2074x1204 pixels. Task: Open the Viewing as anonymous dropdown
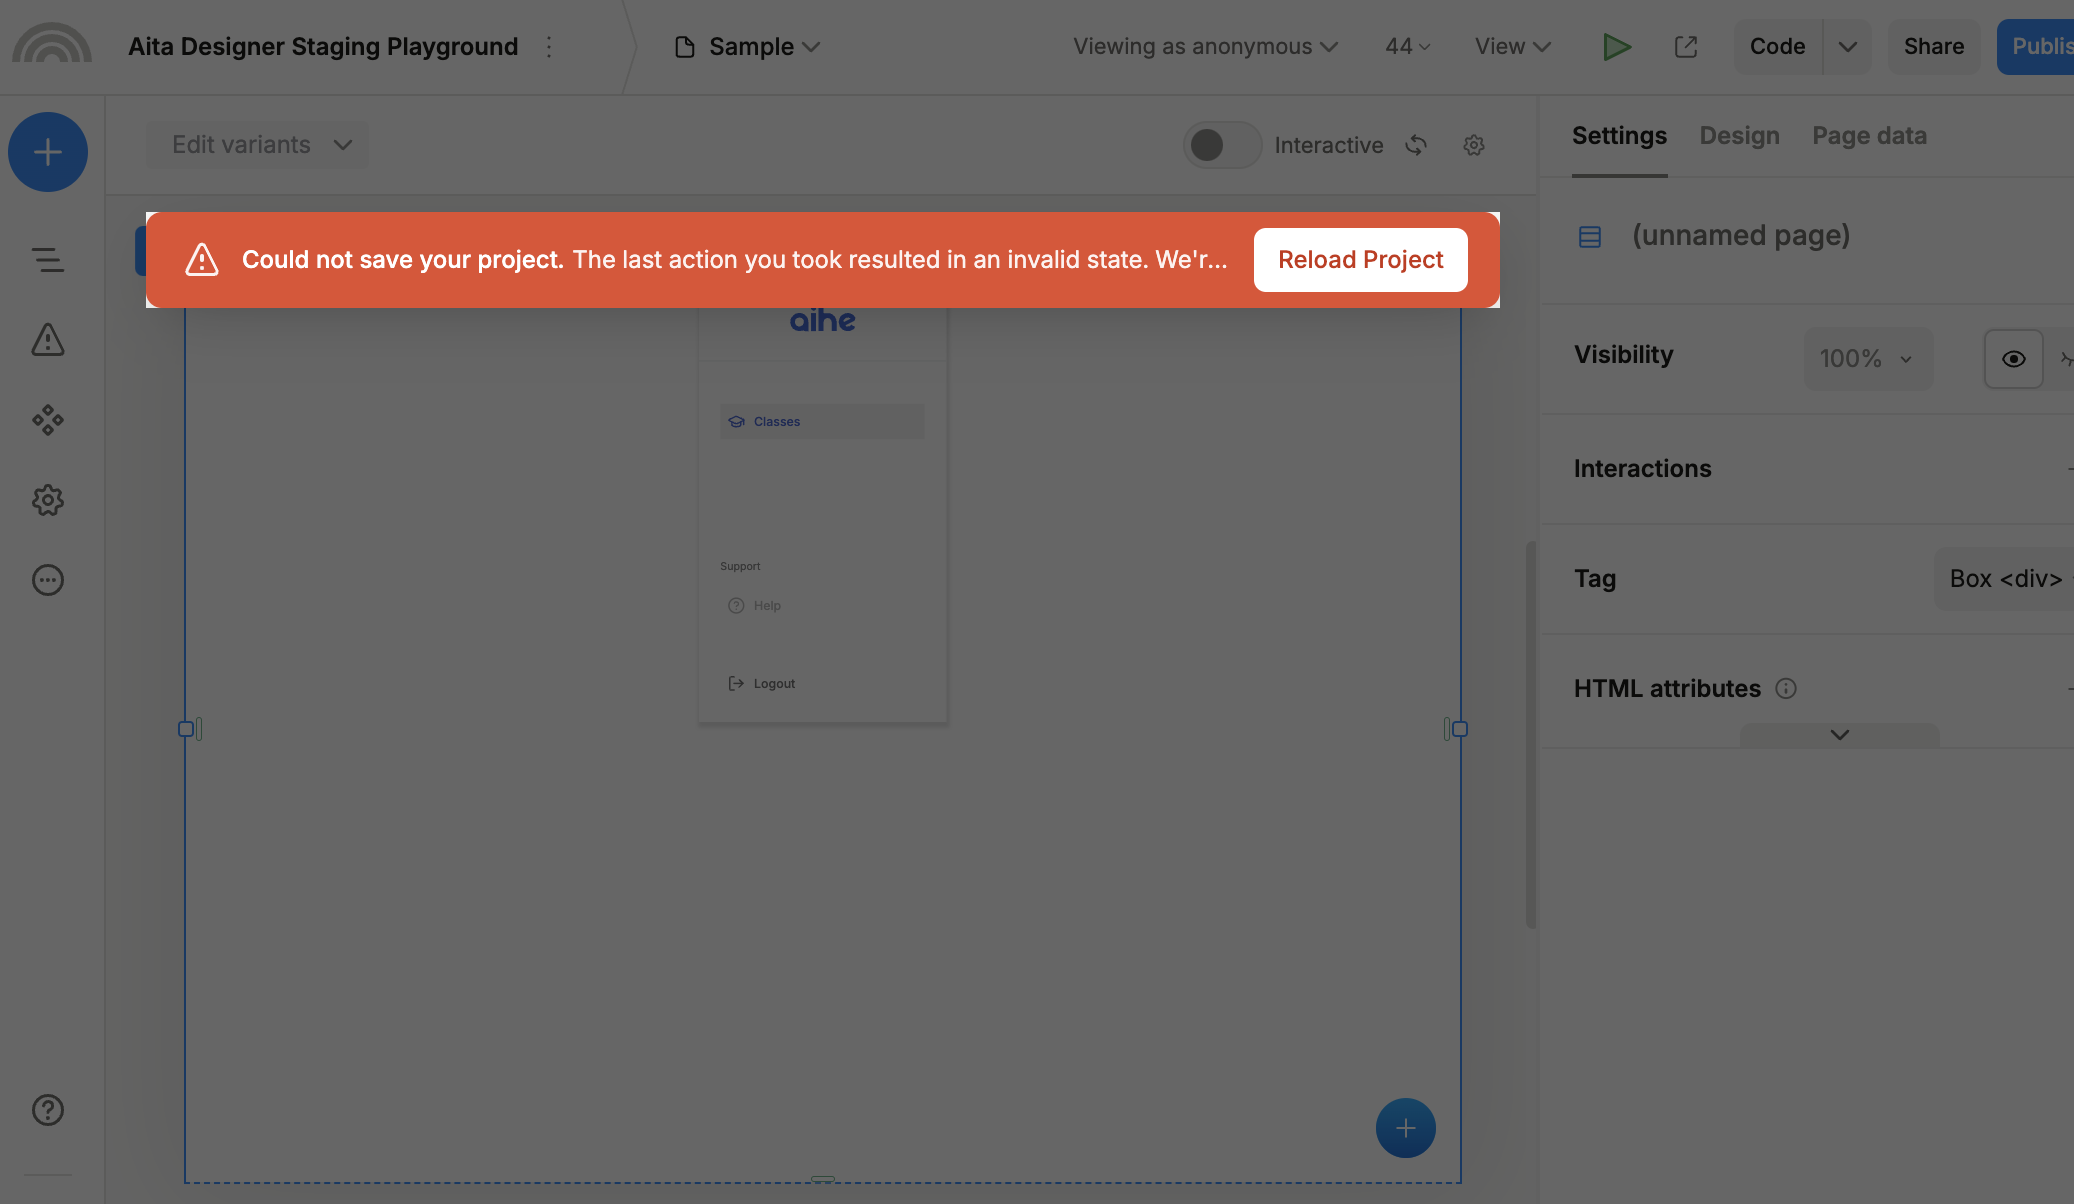[1204, 46]
